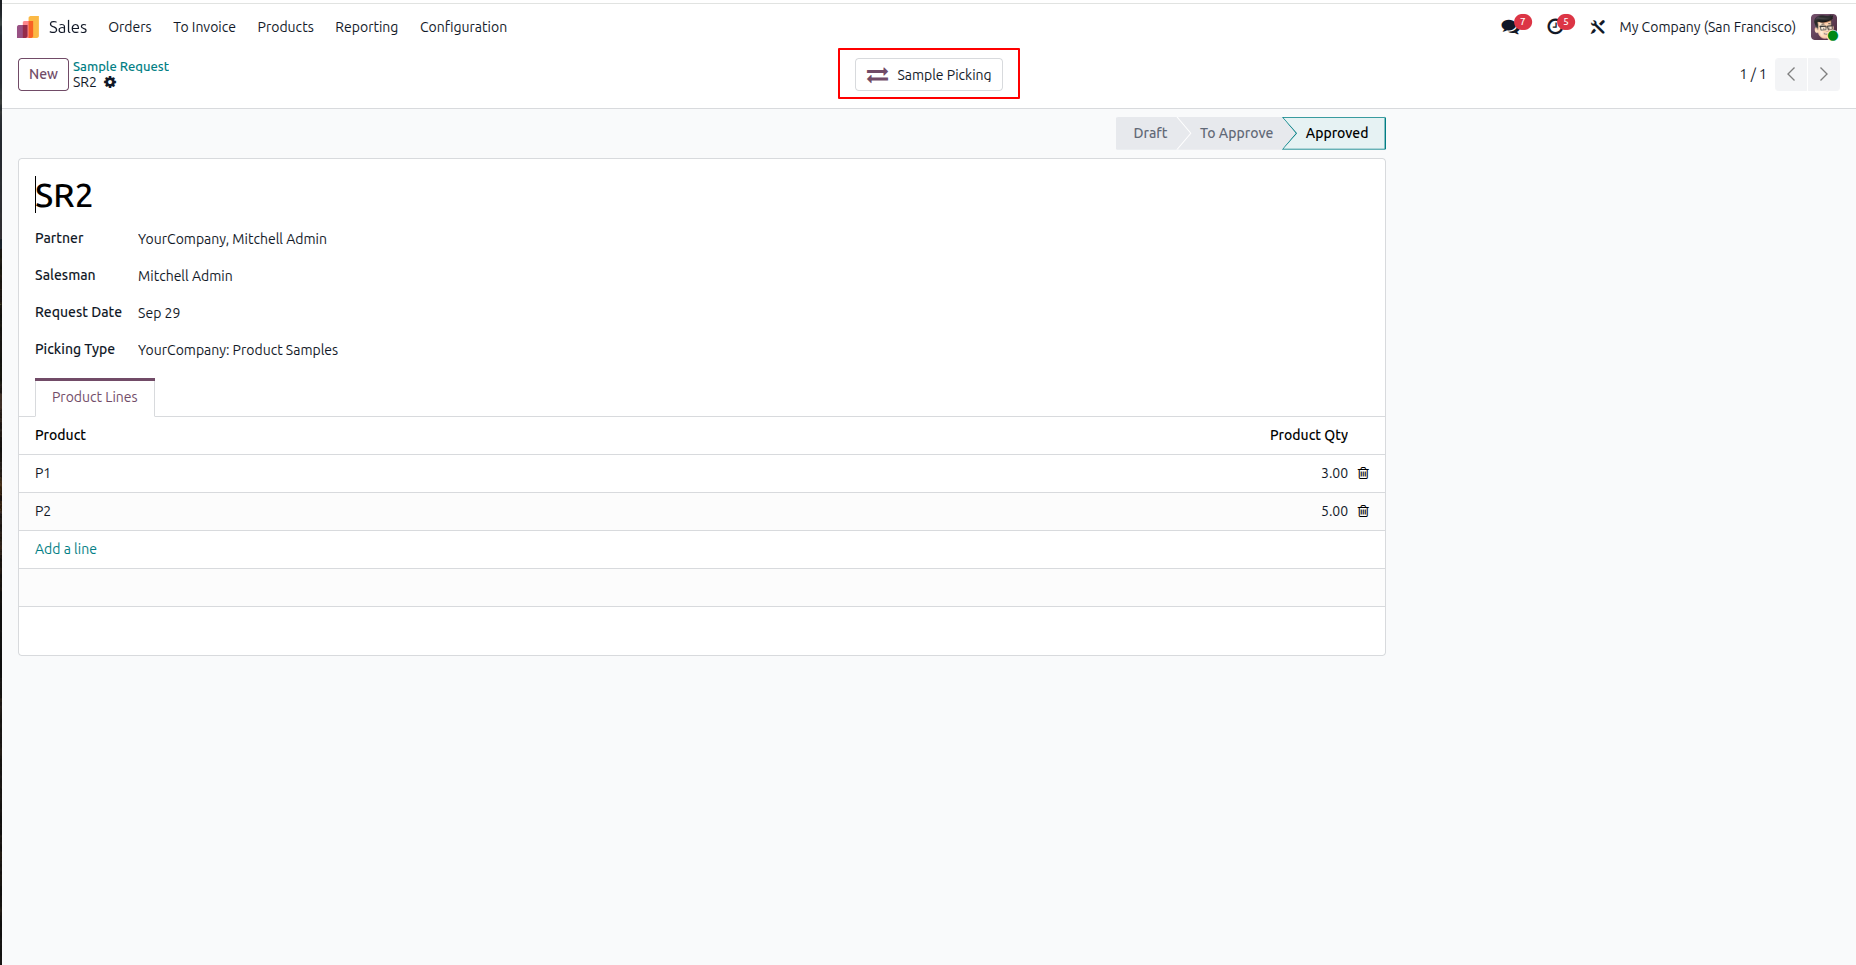Open the Sample Picking smart button
Image resolution: width=1856 pixels, height=965 pixels.
click(929, 75)
